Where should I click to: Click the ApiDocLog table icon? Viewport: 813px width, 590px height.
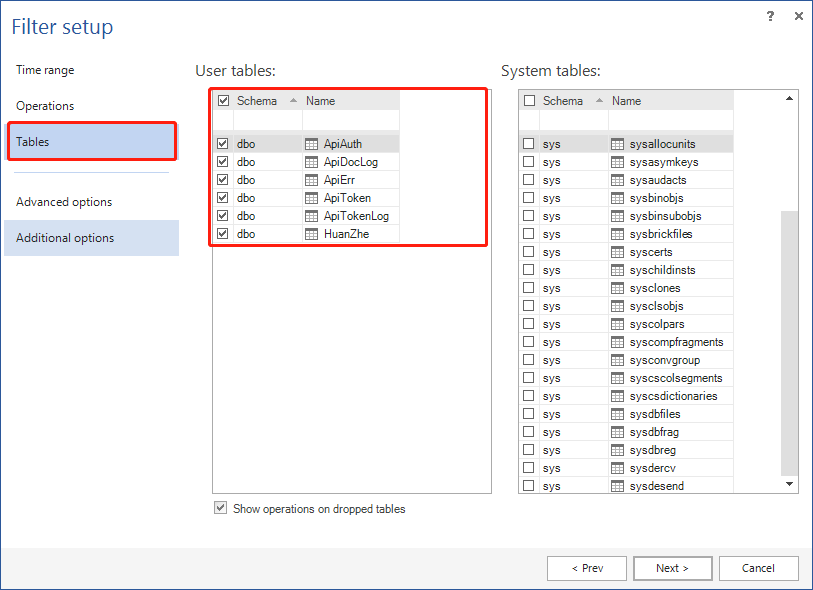click(311, 162)
